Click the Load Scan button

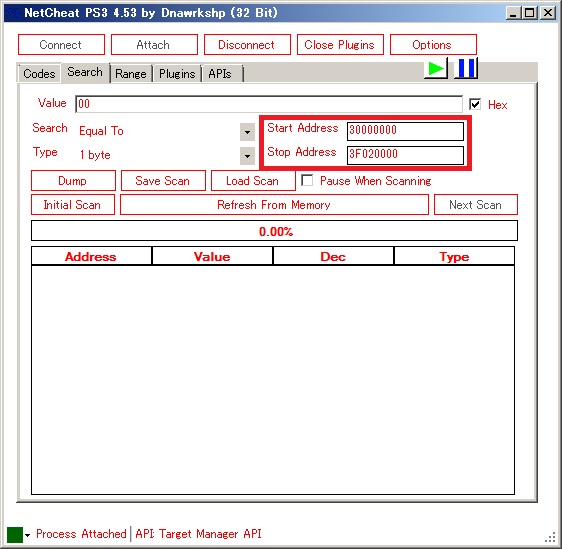click(253, 181)
